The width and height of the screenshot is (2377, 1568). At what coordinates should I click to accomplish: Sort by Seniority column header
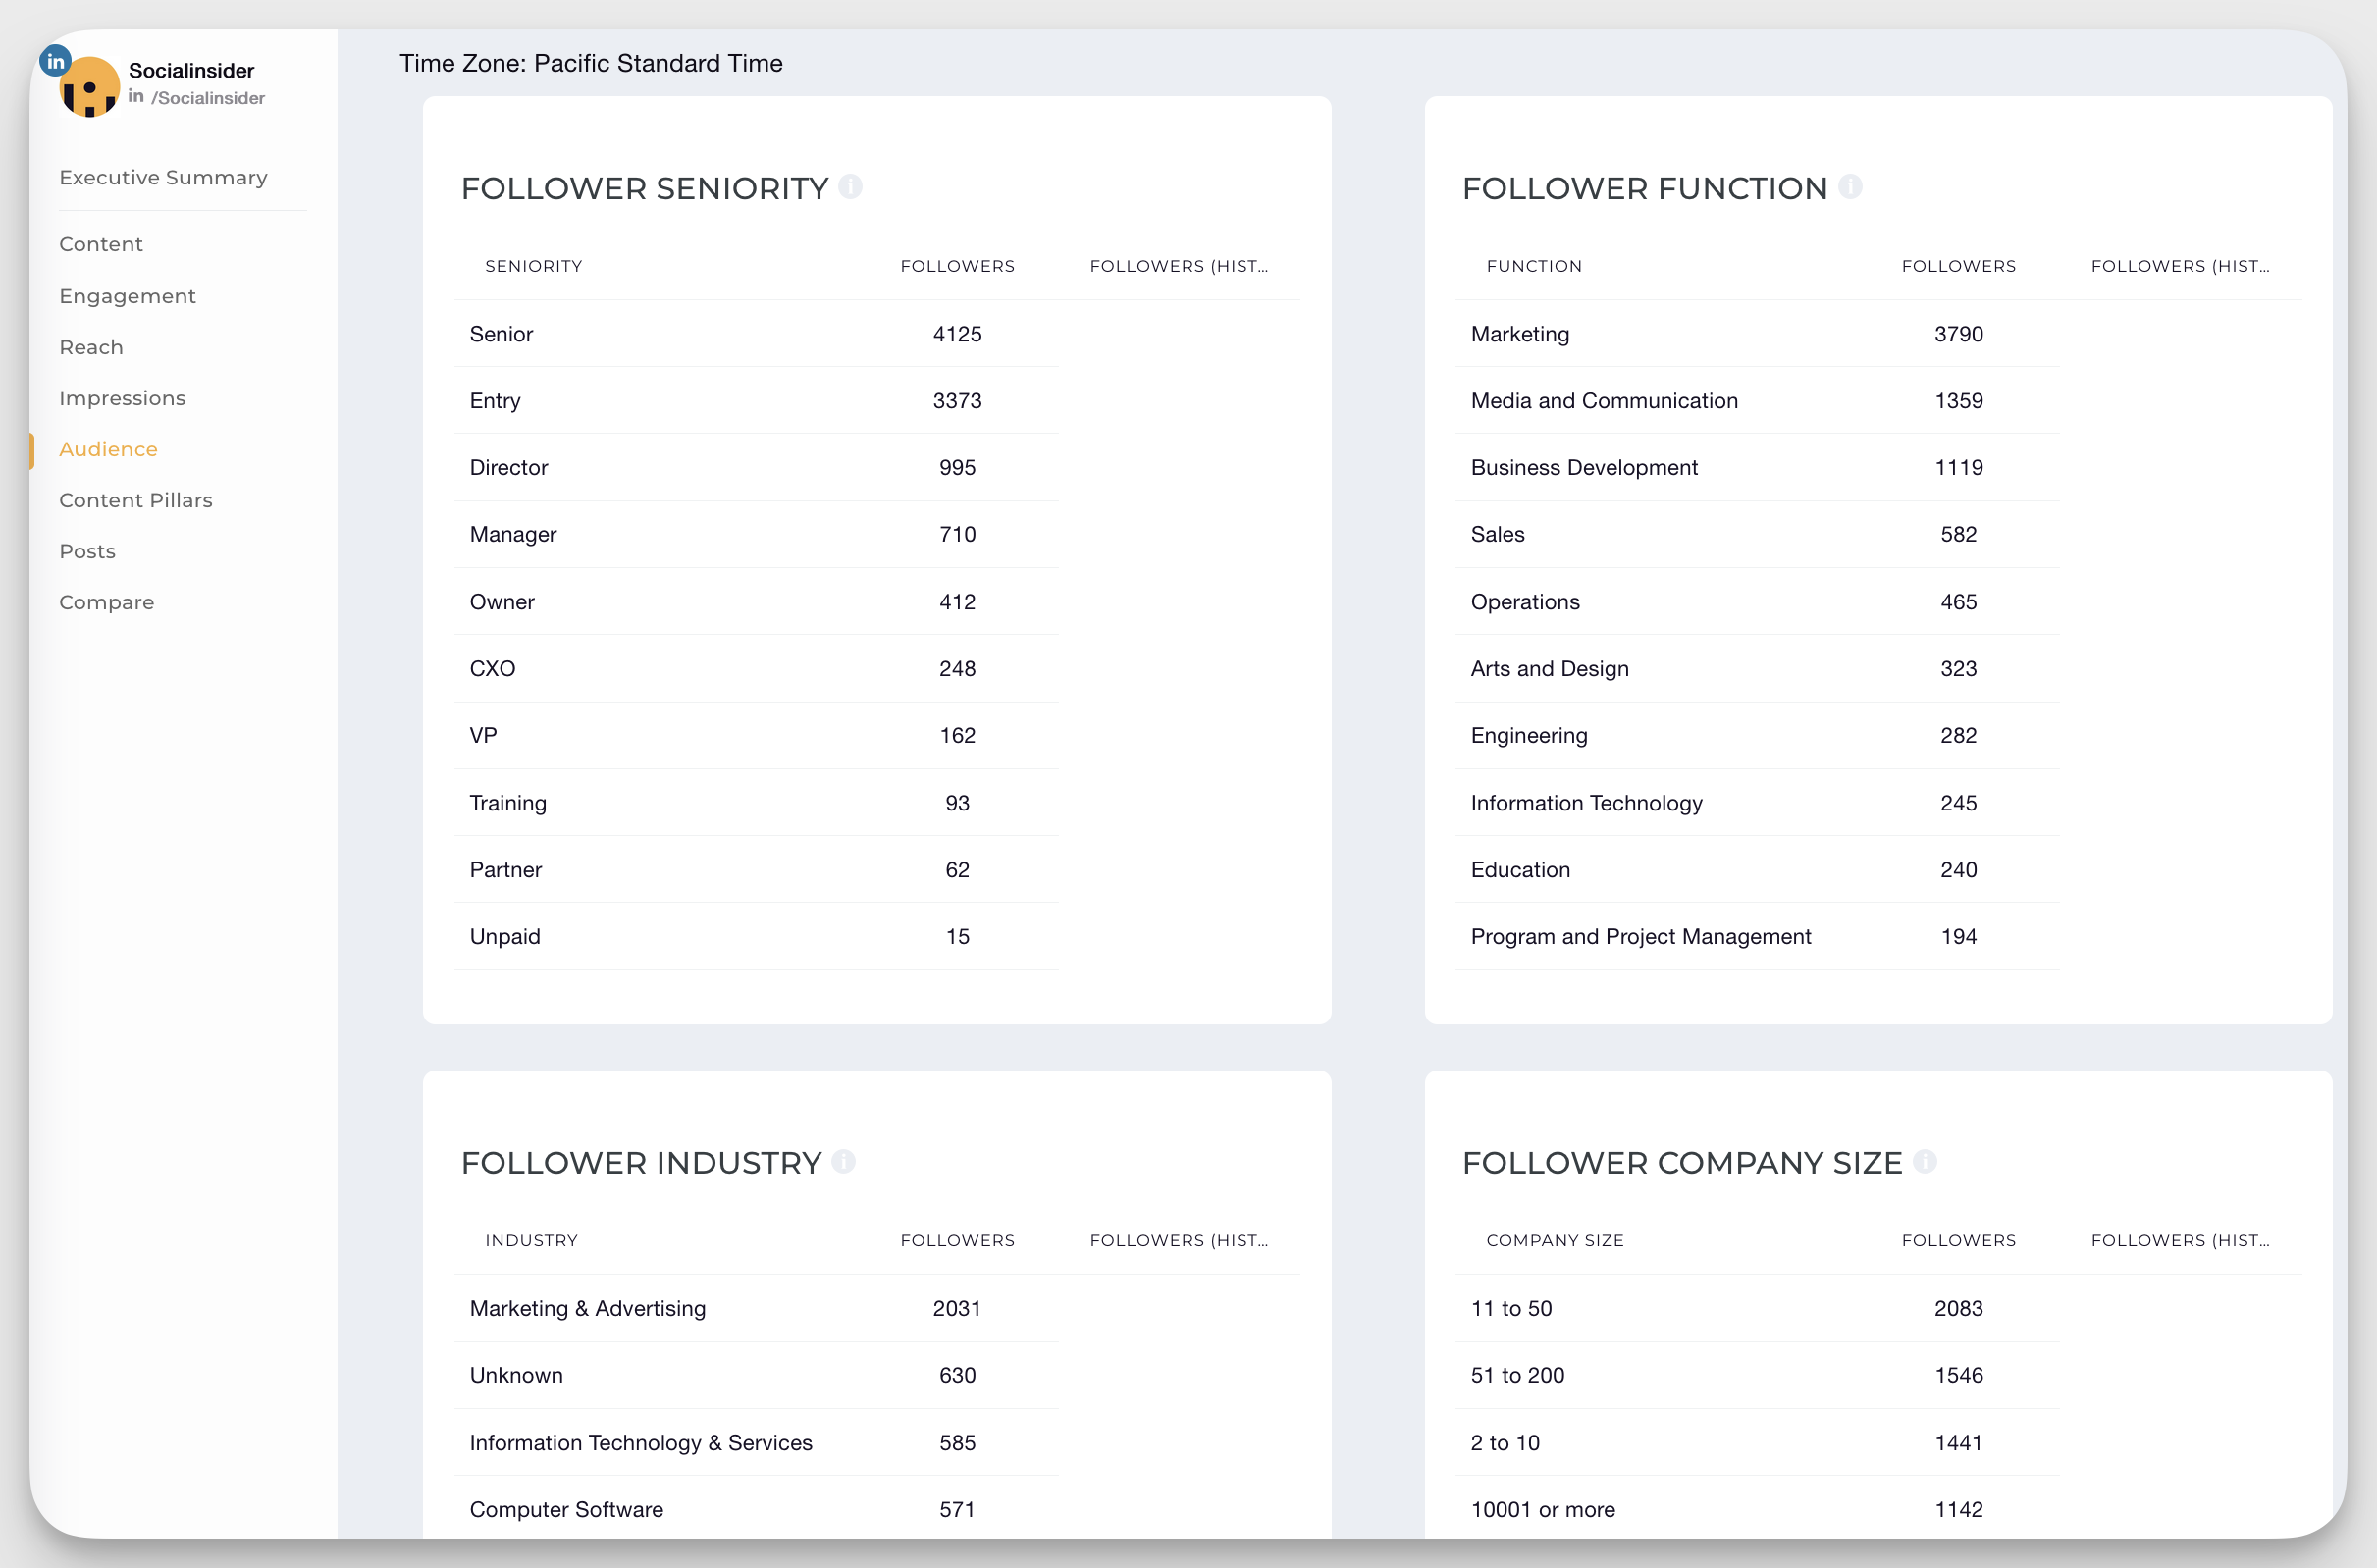(533, 266)
